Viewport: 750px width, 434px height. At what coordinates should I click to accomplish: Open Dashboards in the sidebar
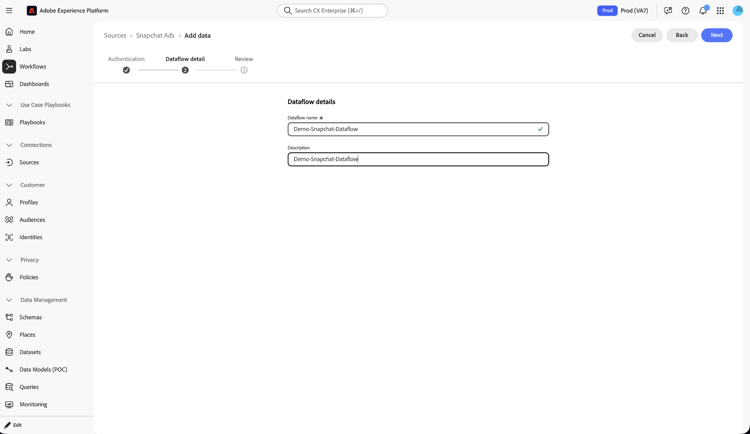point(34,84)
